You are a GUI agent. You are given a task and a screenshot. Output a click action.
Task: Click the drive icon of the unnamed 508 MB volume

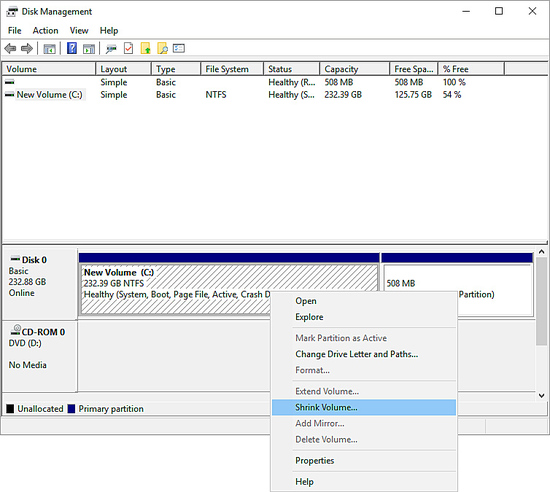(x=10, y=82)
